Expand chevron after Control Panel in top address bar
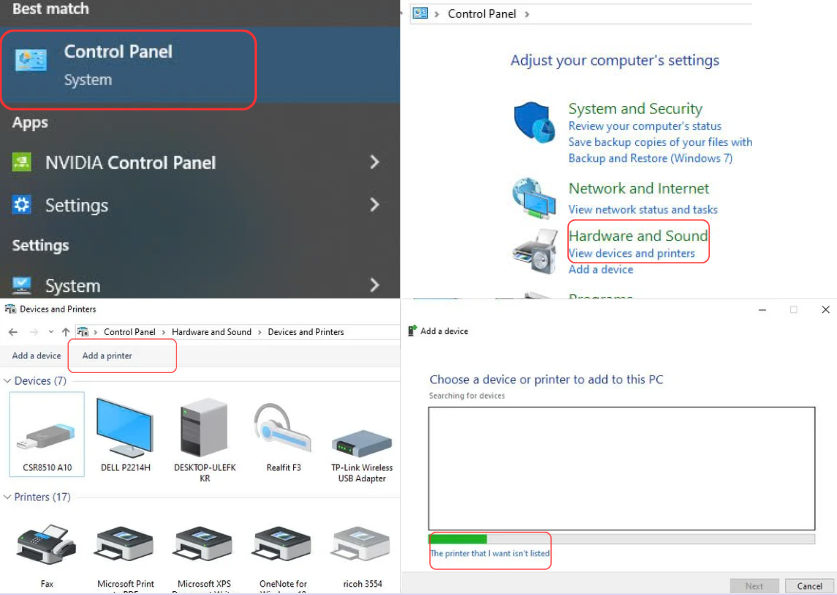This screenshot has height=595, width=837. (527, 14)
